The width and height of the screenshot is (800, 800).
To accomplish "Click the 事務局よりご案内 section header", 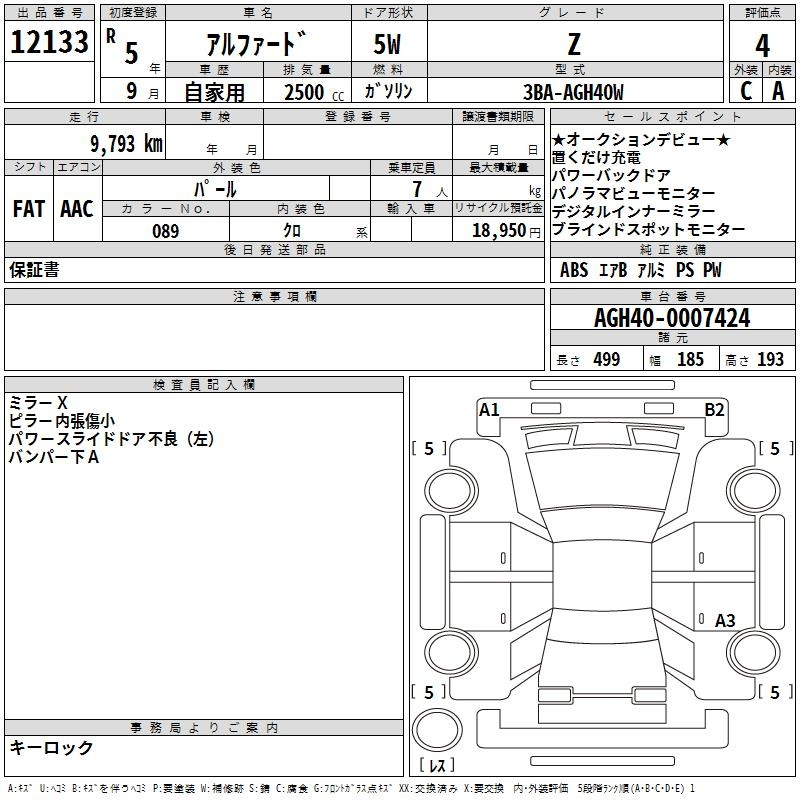I will [x=204, y=728].
